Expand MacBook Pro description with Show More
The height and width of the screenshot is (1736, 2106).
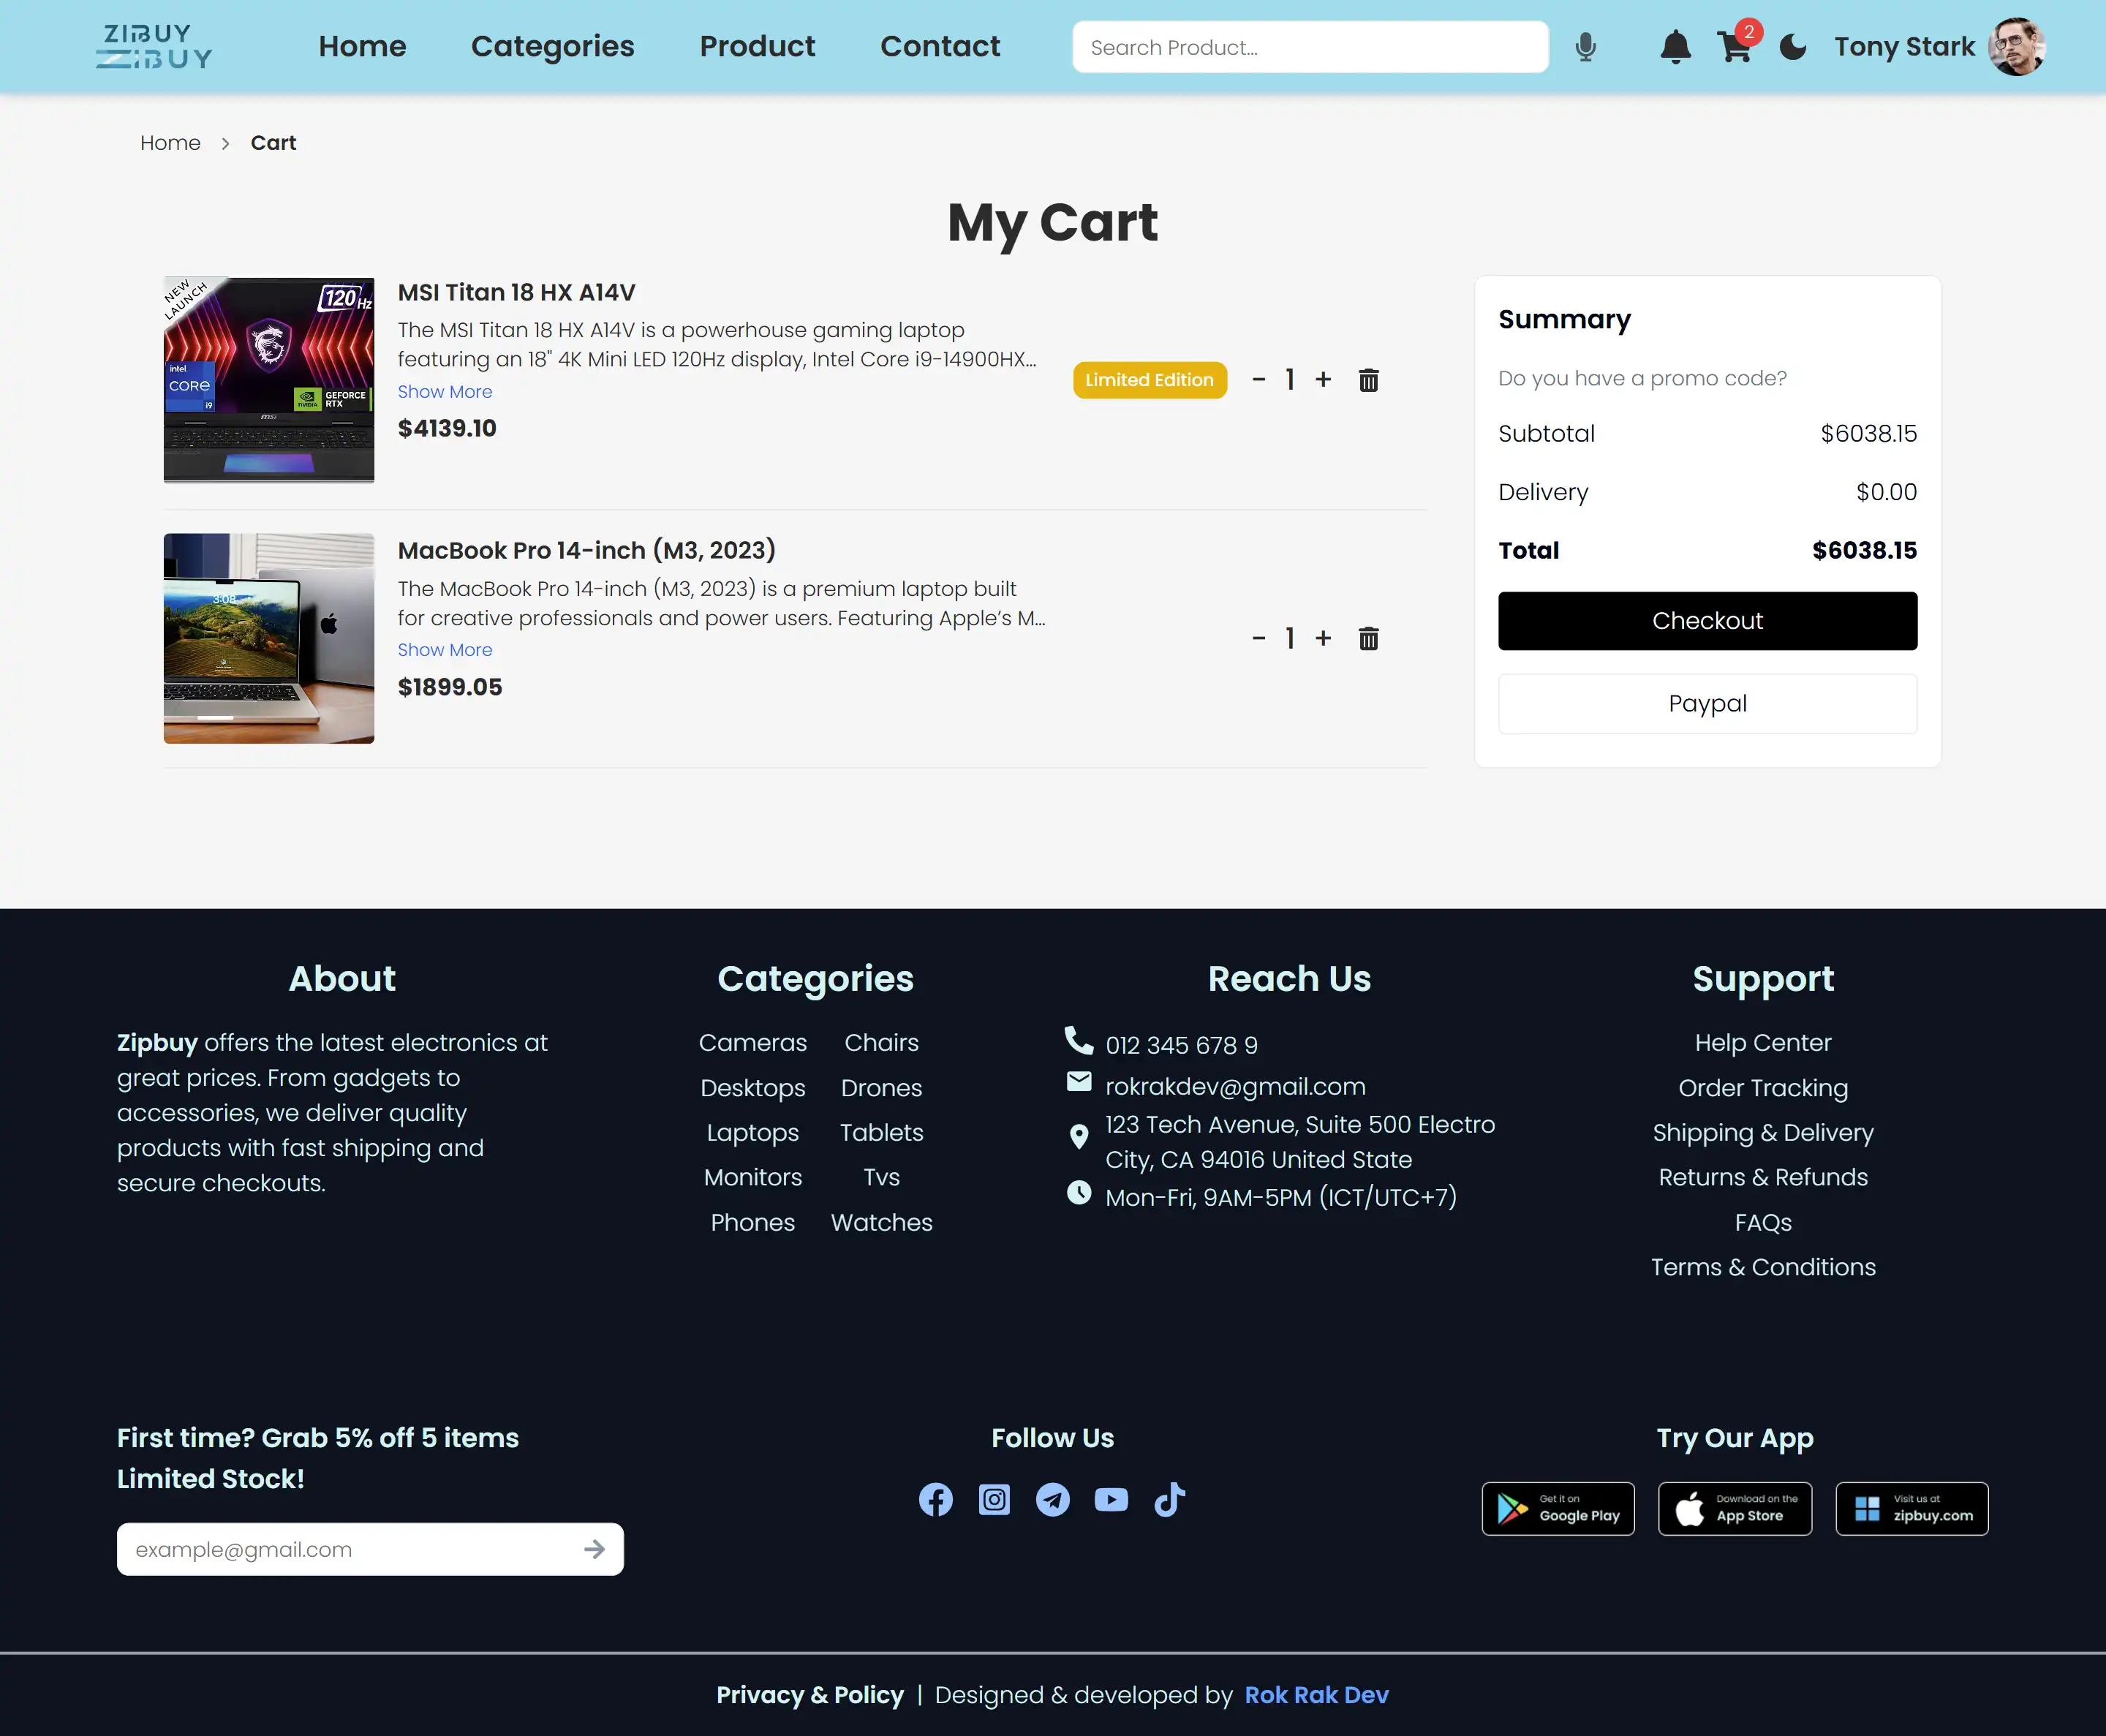pyautogui.click(x=445, y=650)
